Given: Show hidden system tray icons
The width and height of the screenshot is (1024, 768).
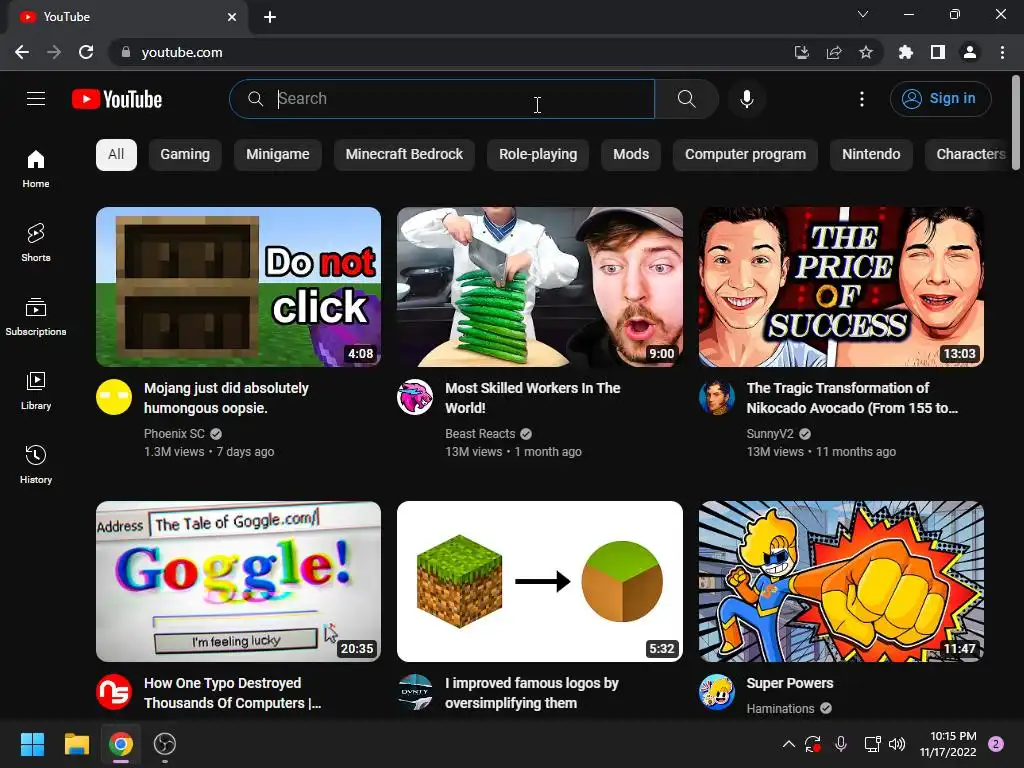Looking at the screenshot, I should [x=789, y=744].
